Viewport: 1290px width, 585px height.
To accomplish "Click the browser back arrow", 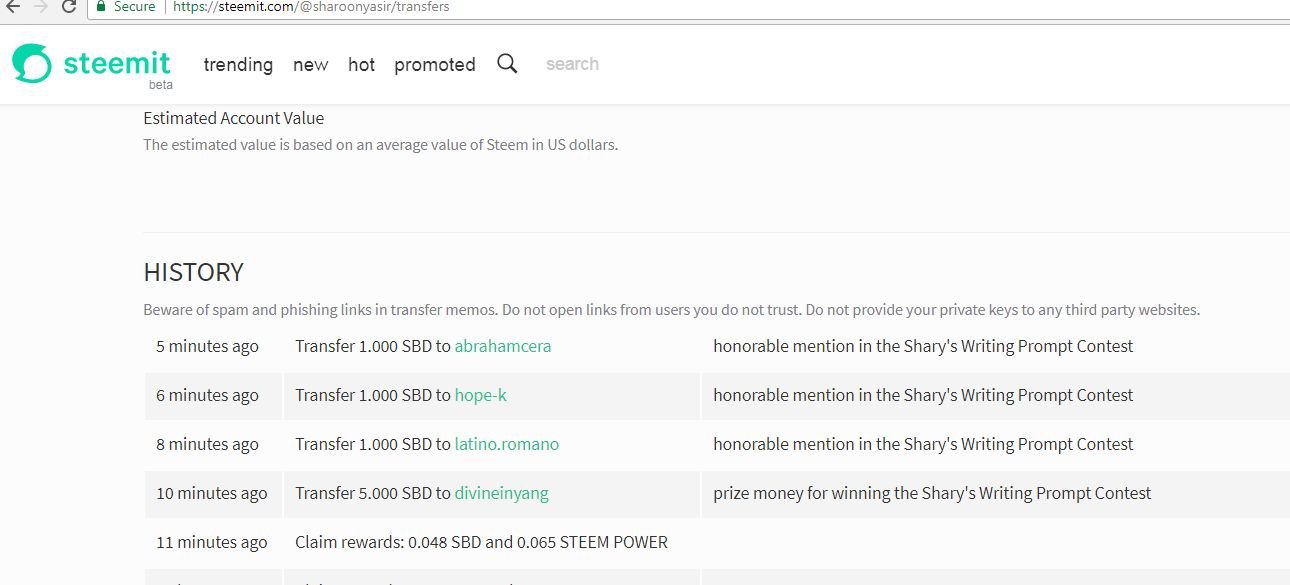I will coord(12,7).
